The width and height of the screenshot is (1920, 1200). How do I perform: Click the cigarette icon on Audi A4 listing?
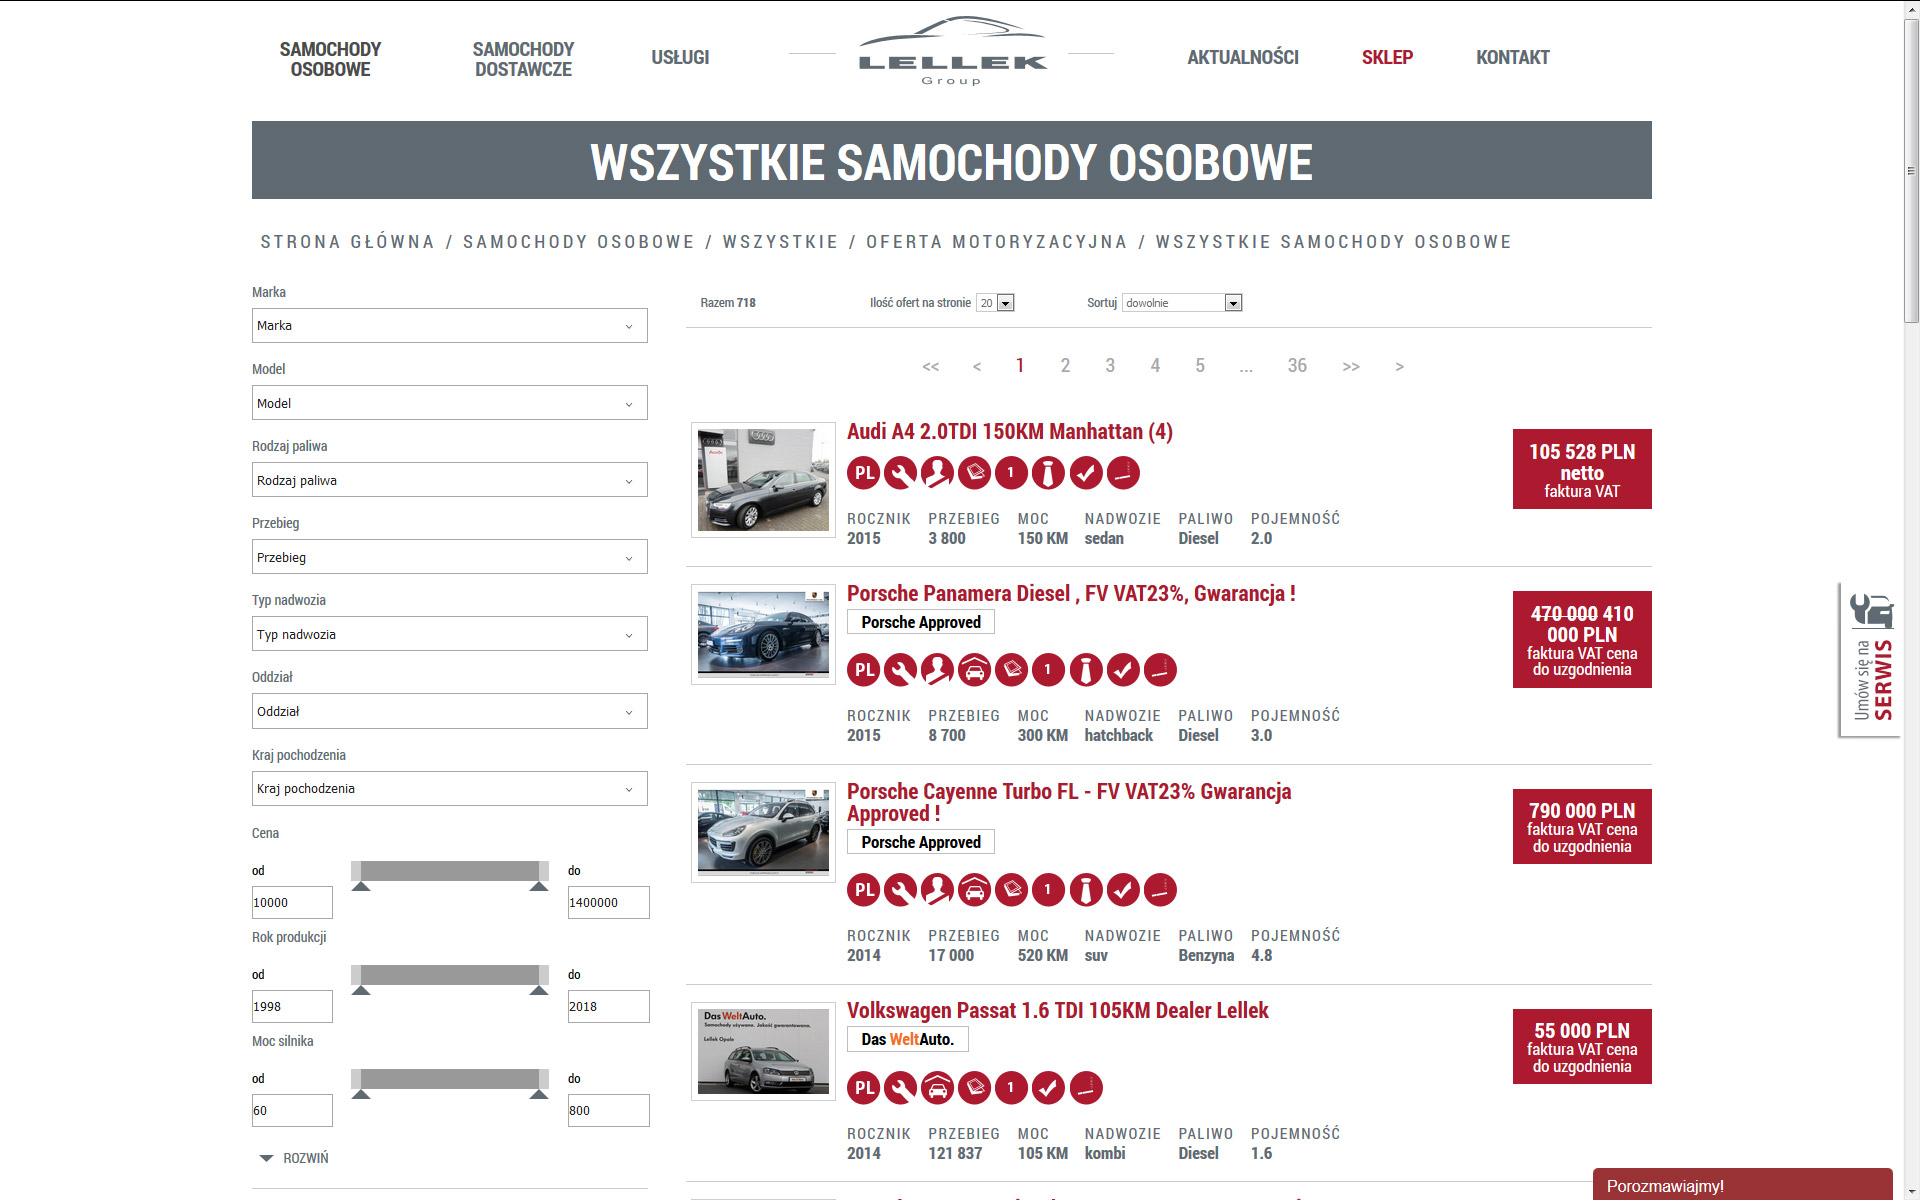1123,473
